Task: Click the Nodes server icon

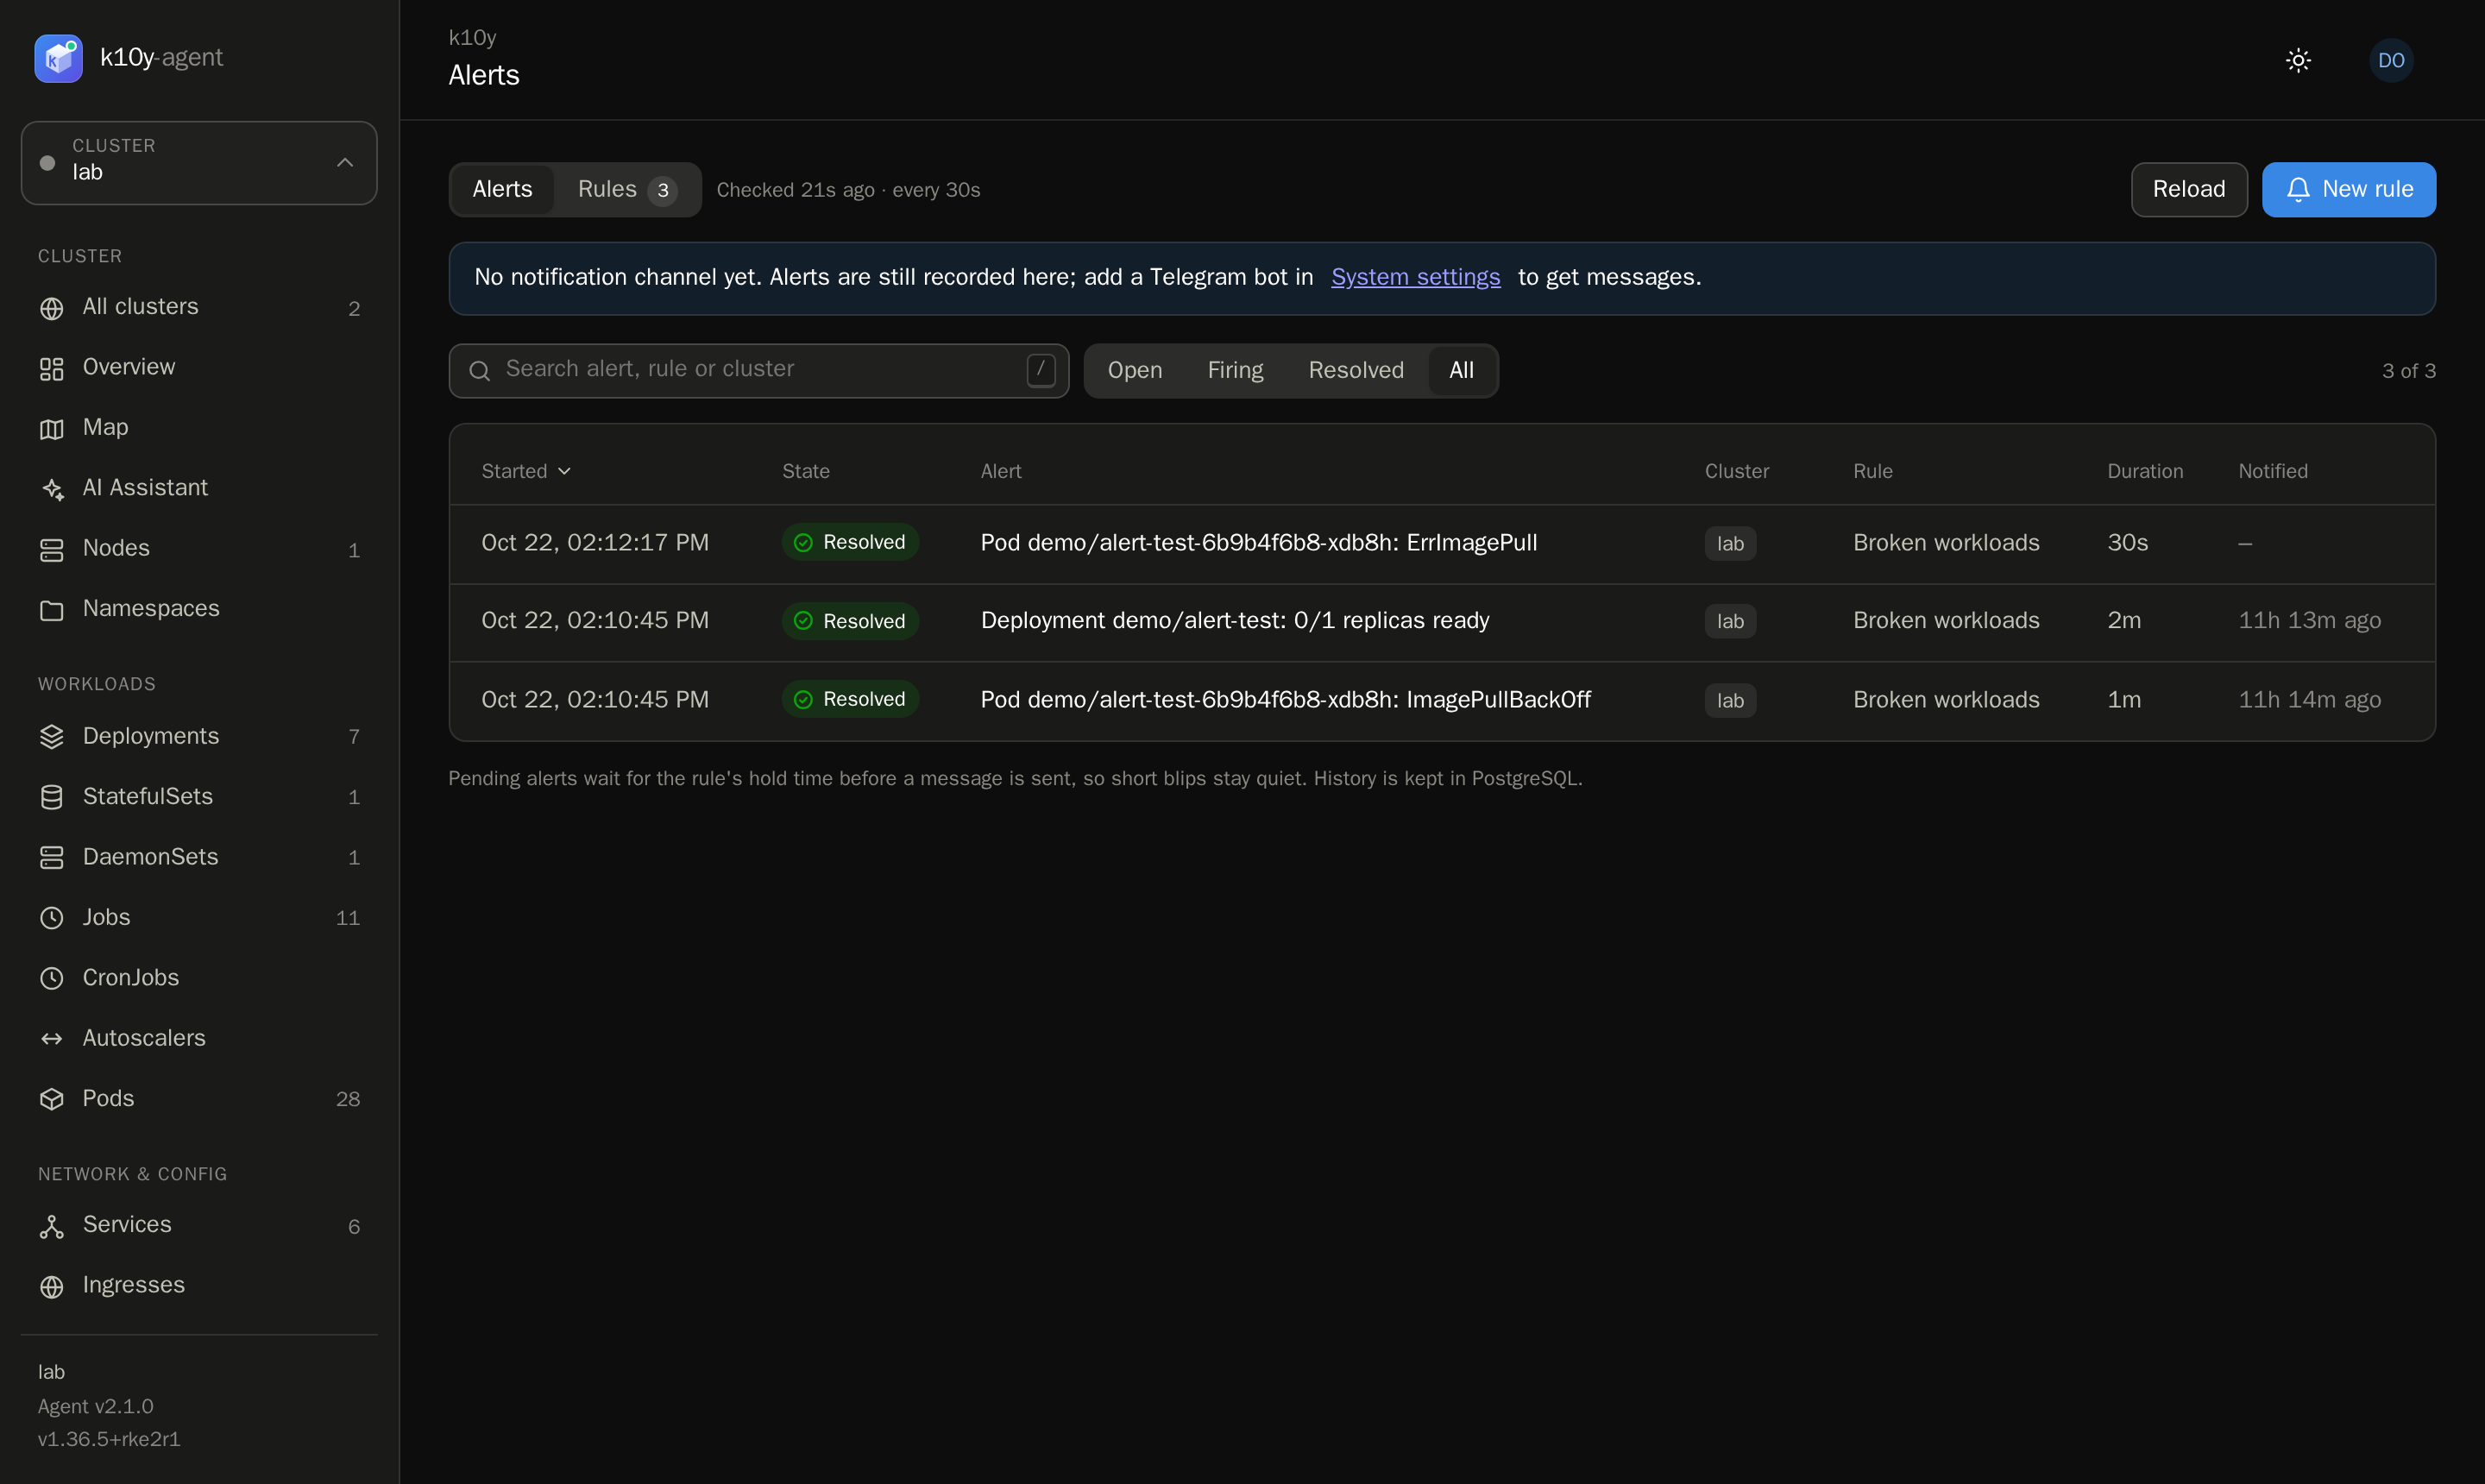Action: (x=52, y=549)
